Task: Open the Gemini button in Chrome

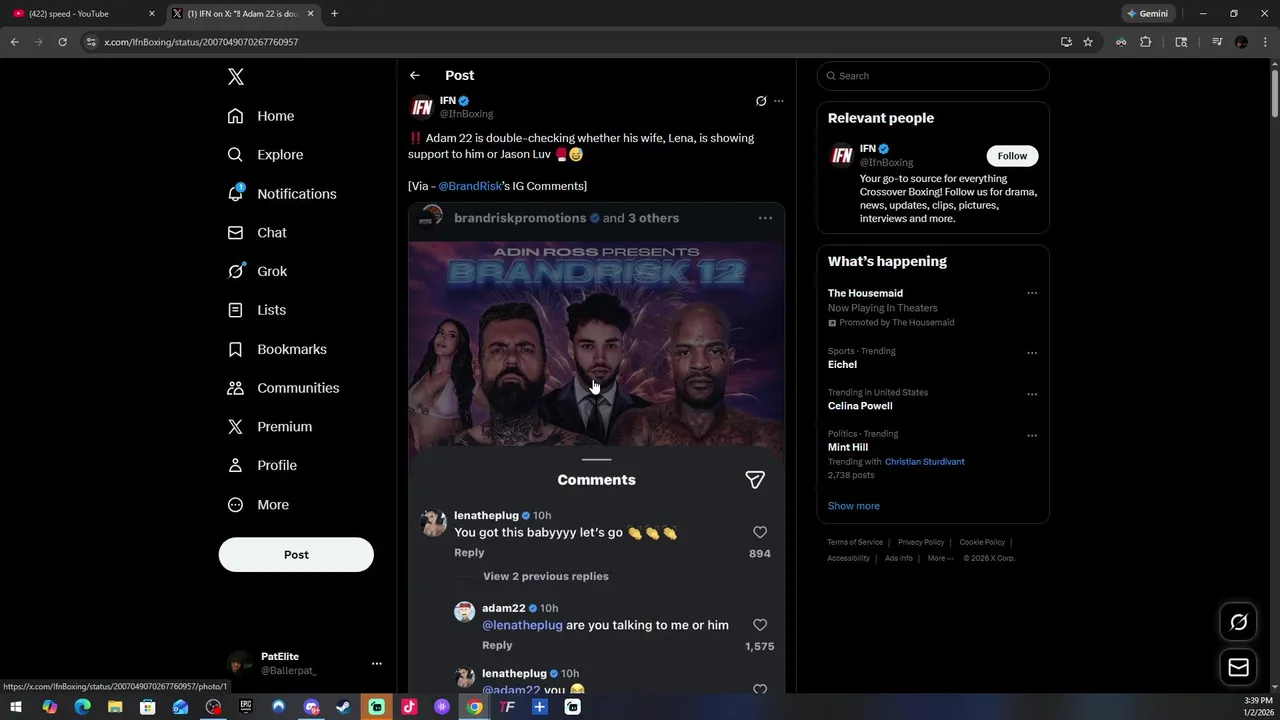Action: pyautogui.click(x=1148, y=14)
